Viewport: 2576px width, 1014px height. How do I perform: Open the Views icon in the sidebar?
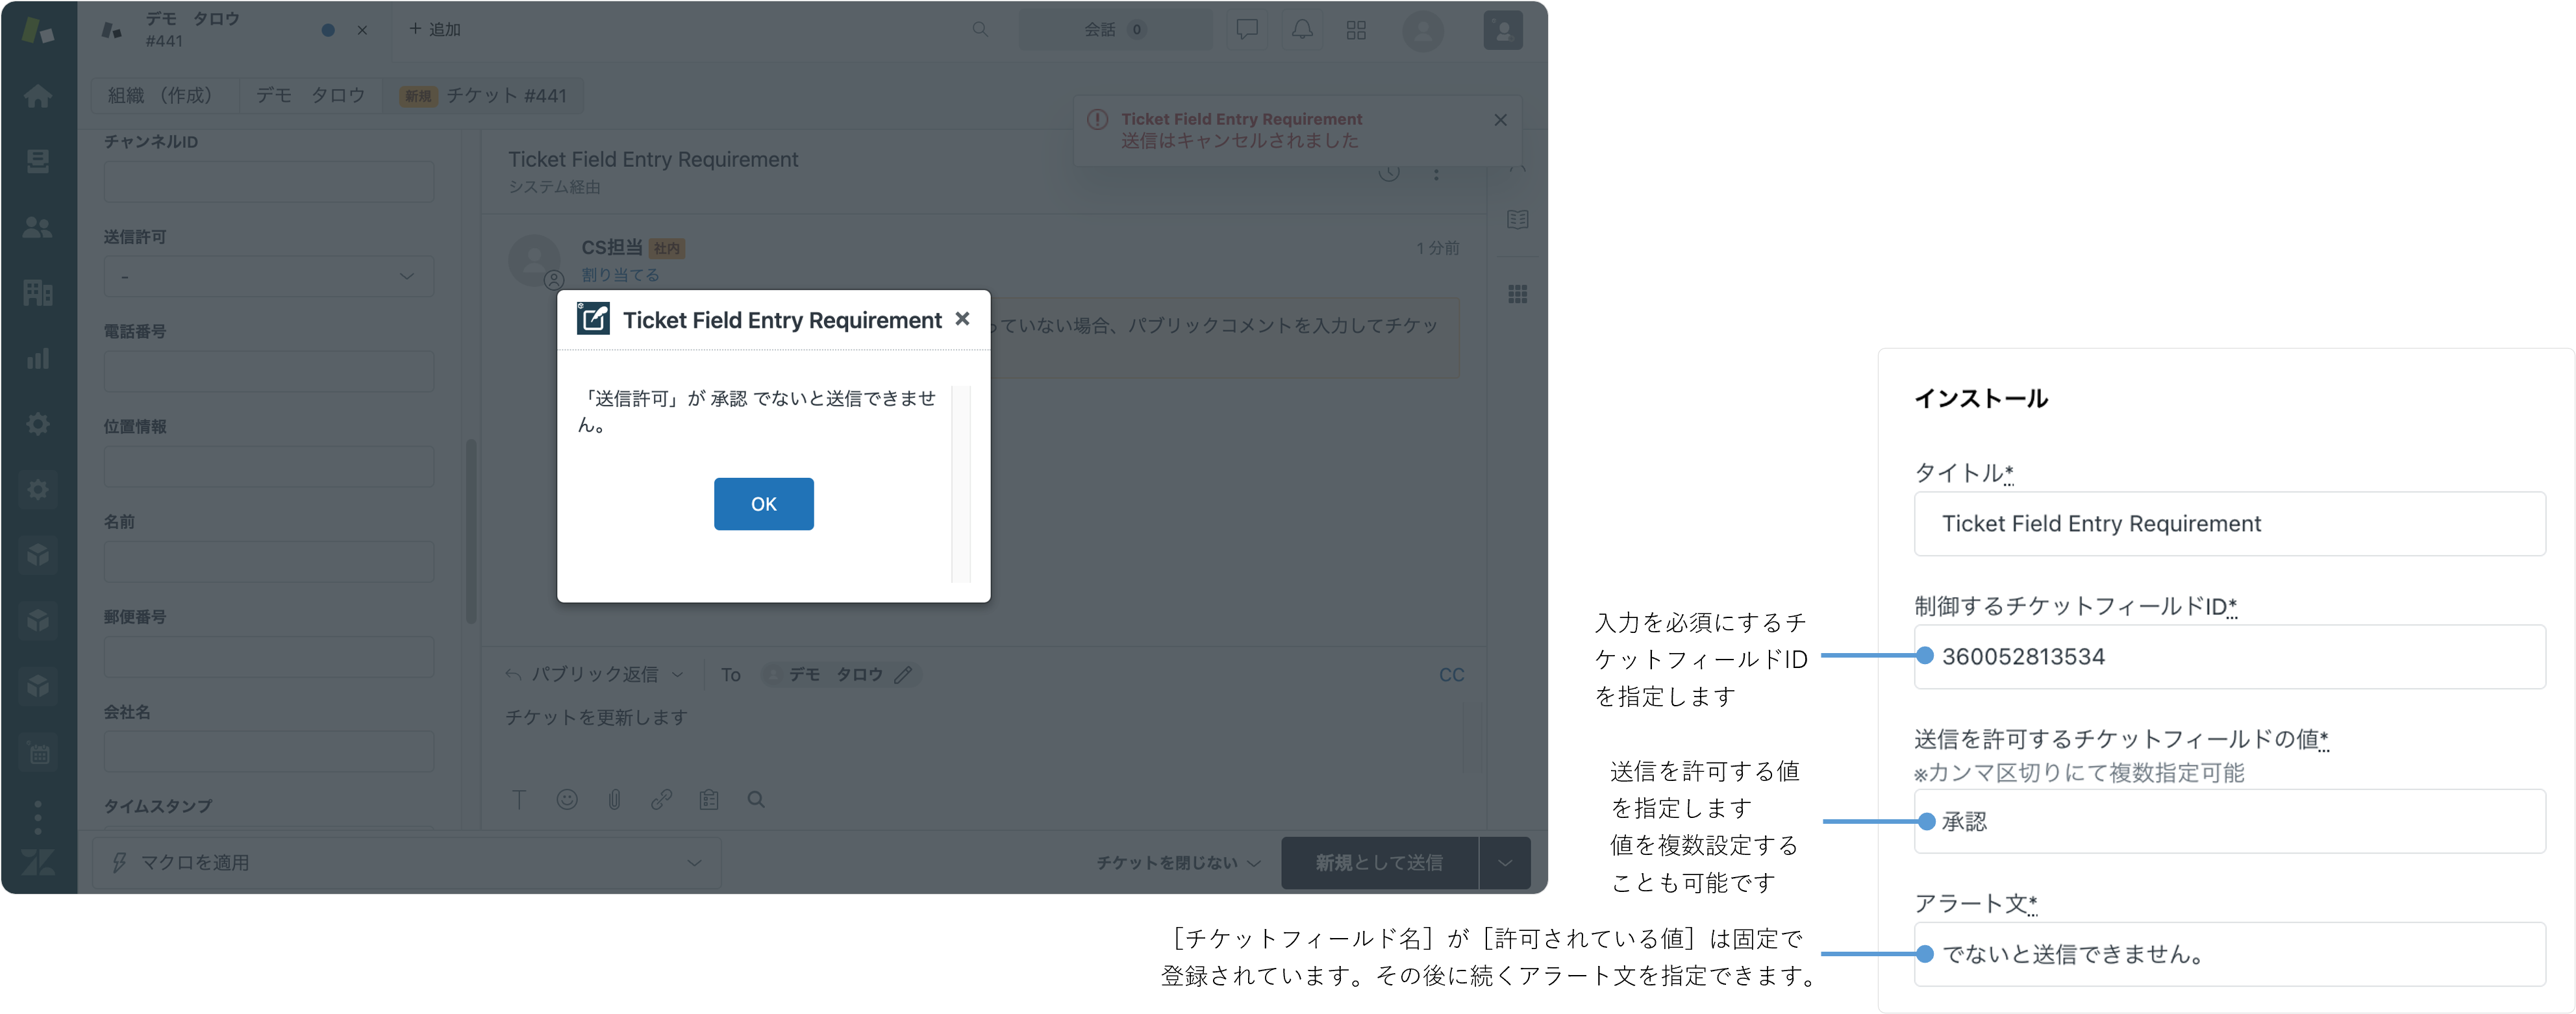tap(38, 161)
